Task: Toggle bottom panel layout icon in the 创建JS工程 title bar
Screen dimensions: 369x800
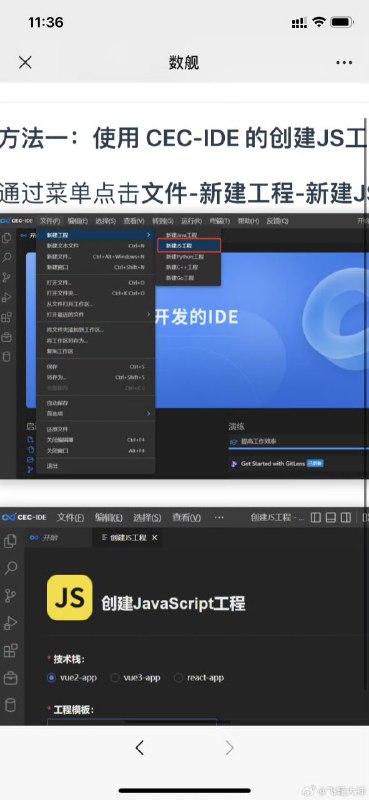Action: point(331,517)
